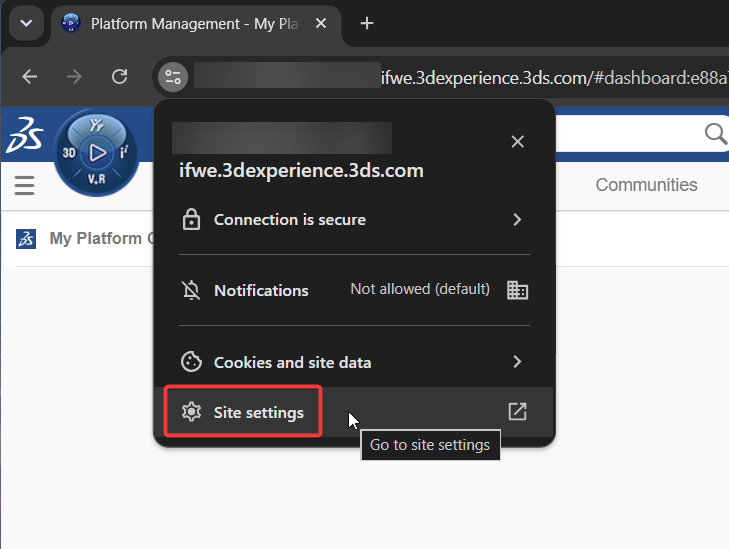Click the search magnifier icon
Image resolution: width=729 pixels, height=549 pixels.
(716, 134)
